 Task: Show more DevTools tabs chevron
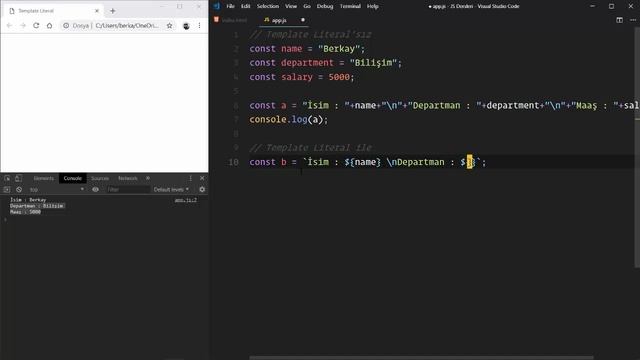(148, 178)
